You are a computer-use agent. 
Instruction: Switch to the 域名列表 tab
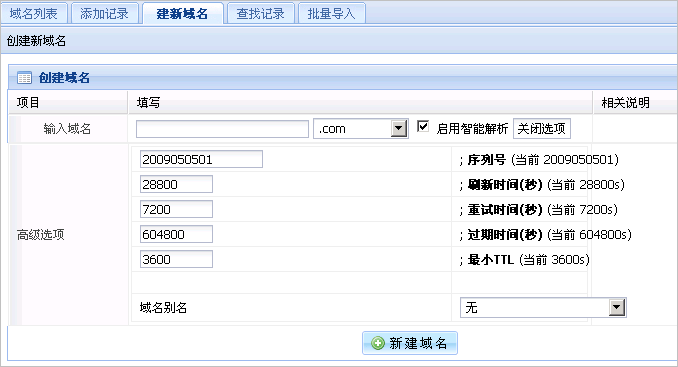[x=34, y=13]
